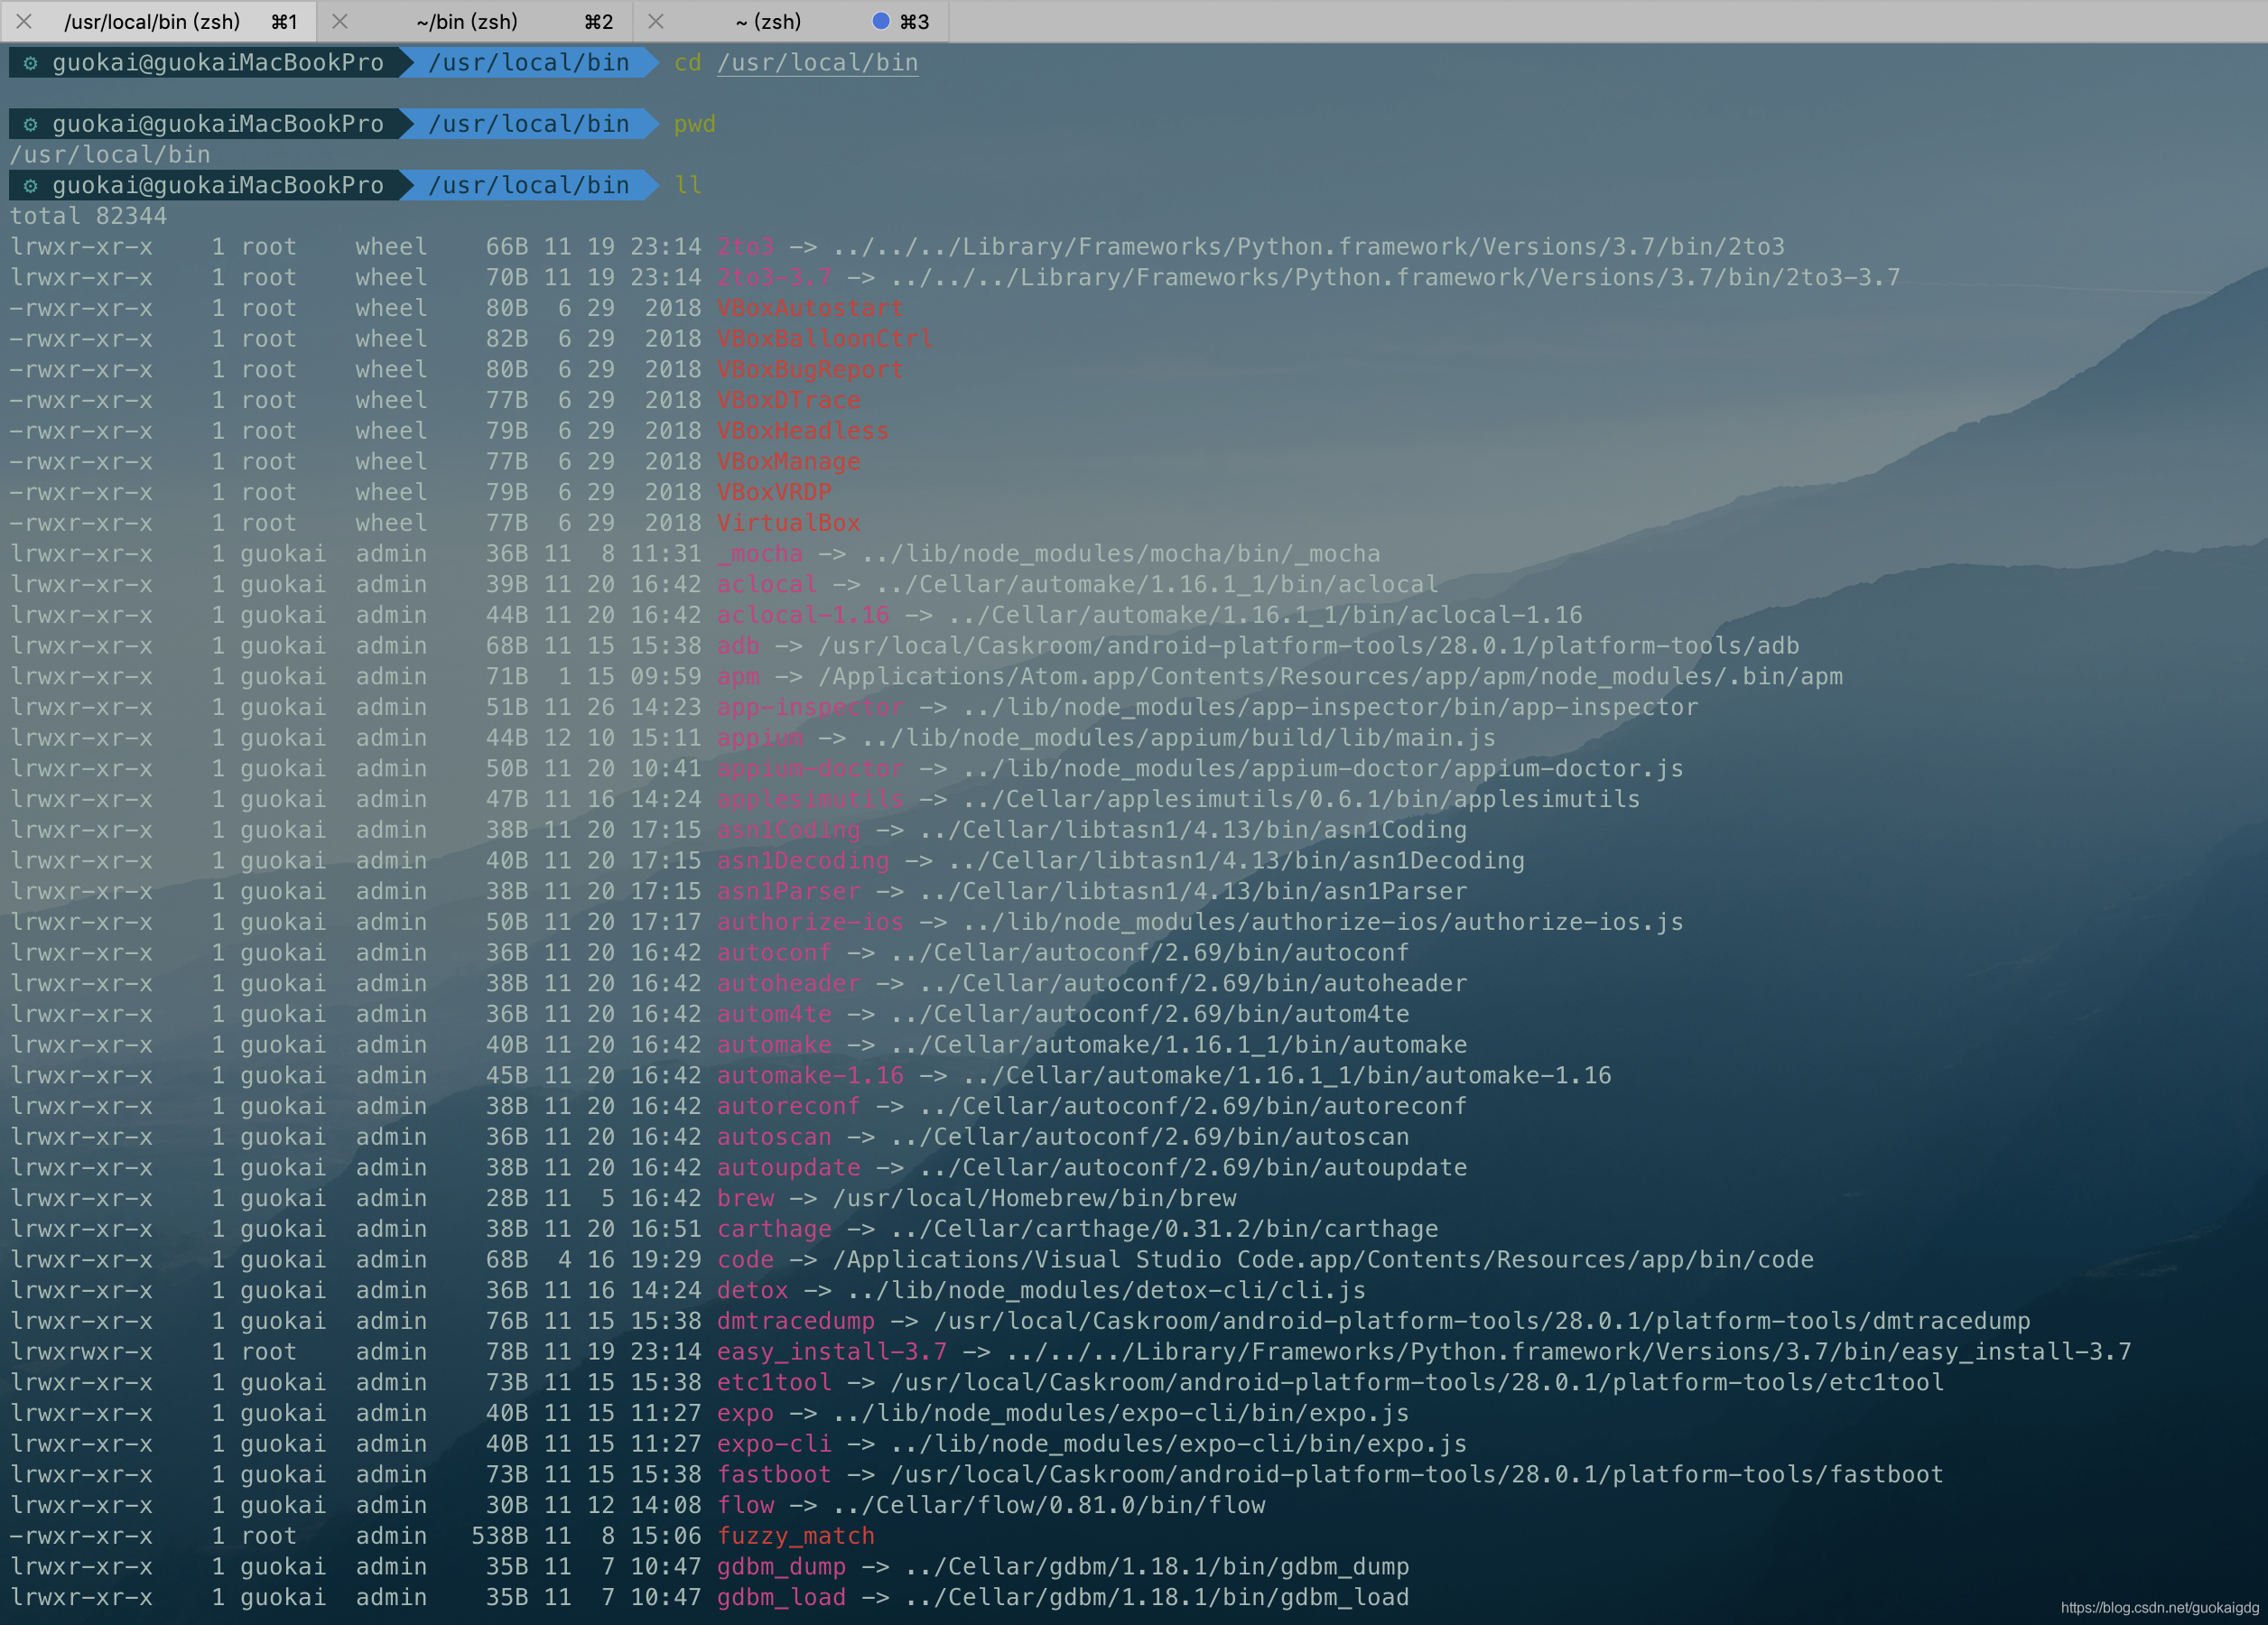2268x1625 pixels.
Task: Click the autoscan symlink name
Action: (774, 1137)
